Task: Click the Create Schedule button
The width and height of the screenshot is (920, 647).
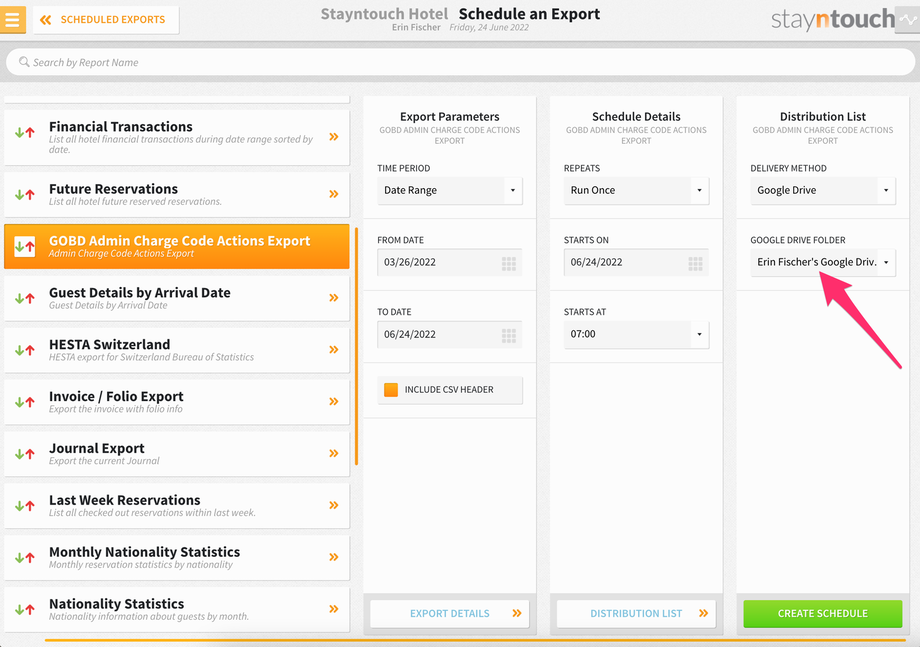Action: pyautogui.click(x=823, y=614)
